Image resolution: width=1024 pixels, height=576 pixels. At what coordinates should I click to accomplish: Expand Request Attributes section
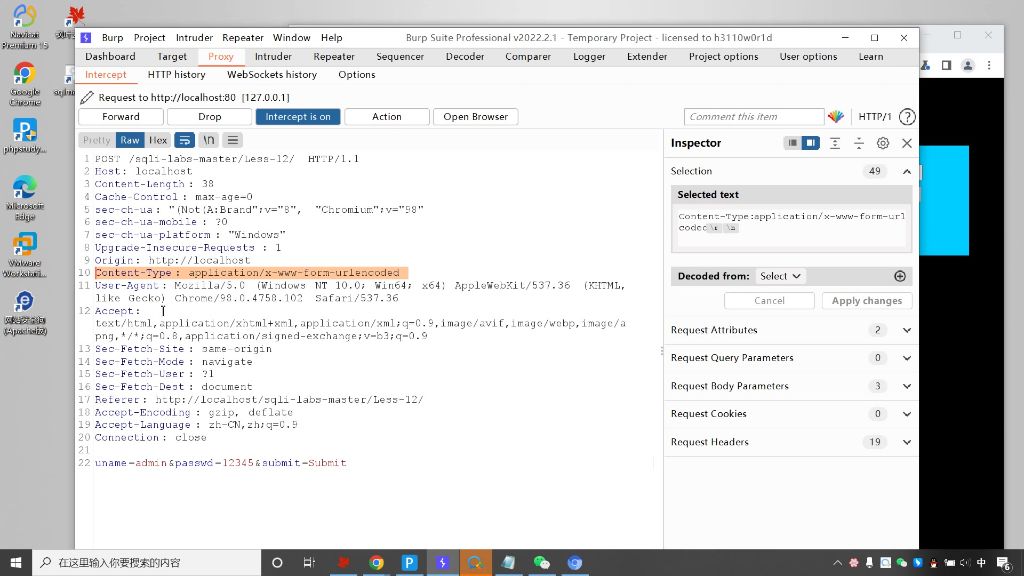pos(906,330)
